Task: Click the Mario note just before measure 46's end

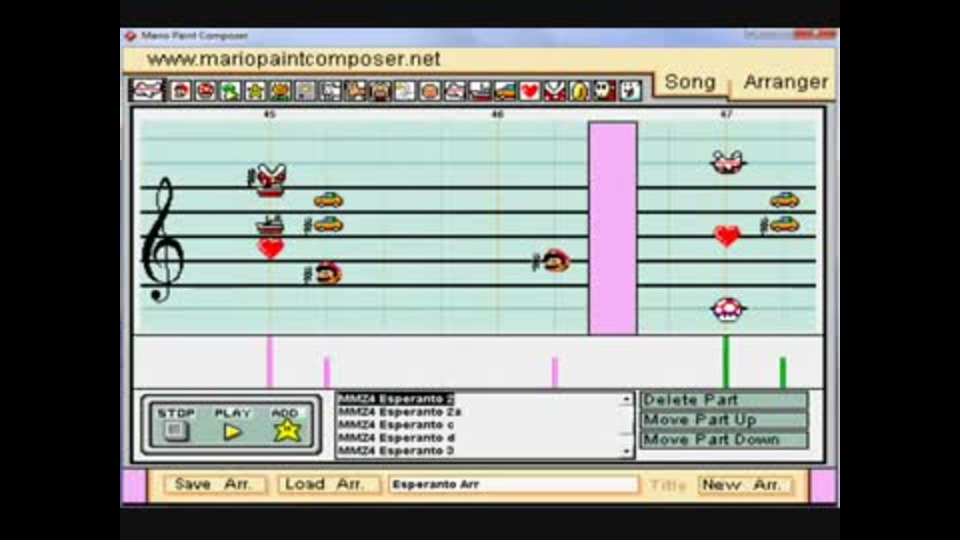Action: click(x=555, y=261)
